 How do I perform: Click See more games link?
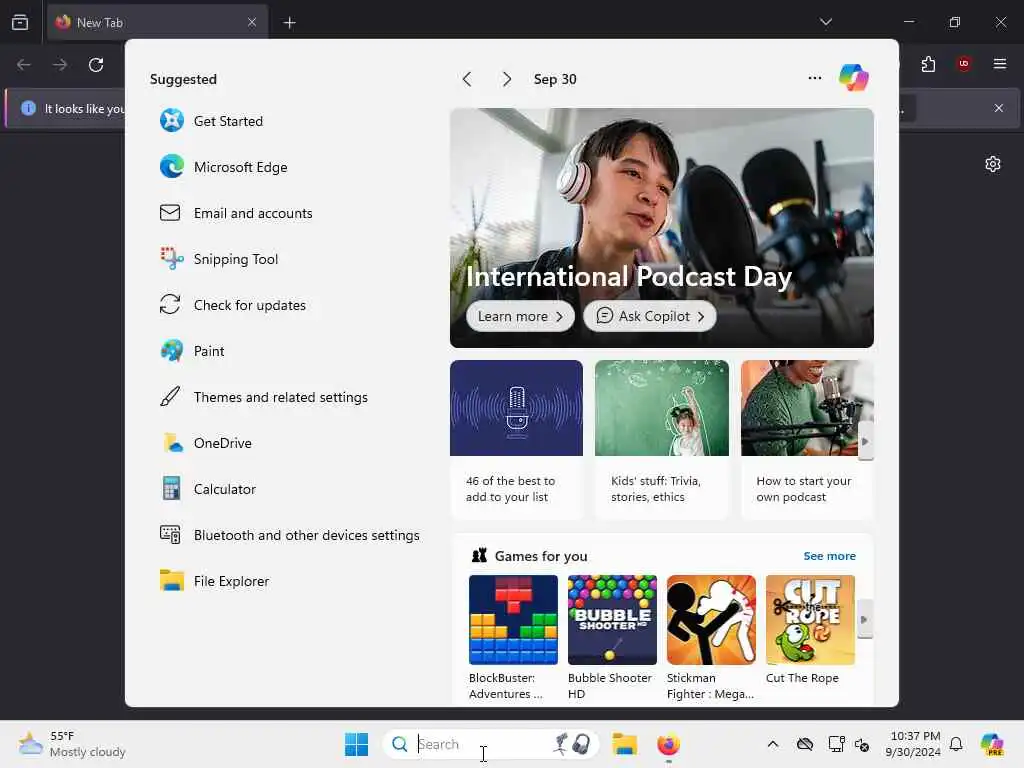[829, 556]
